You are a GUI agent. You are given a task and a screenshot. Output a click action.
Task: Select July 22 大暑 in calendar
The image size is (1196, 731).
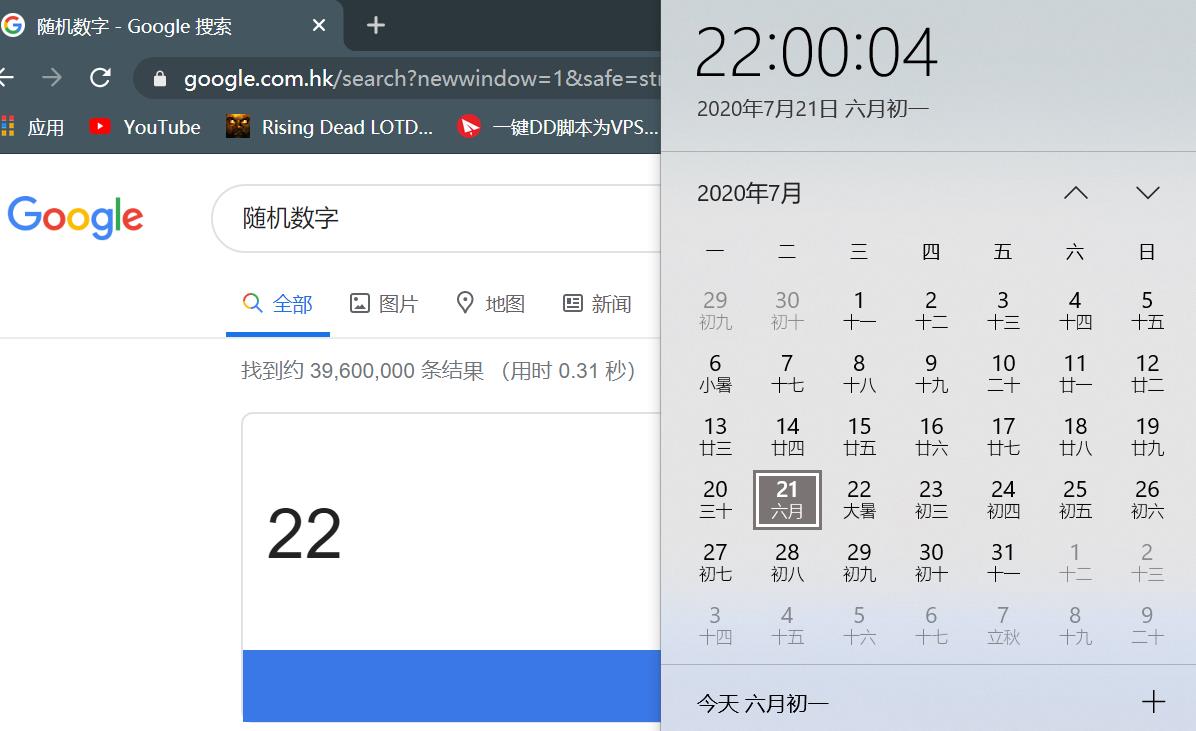tap(859, 500)
